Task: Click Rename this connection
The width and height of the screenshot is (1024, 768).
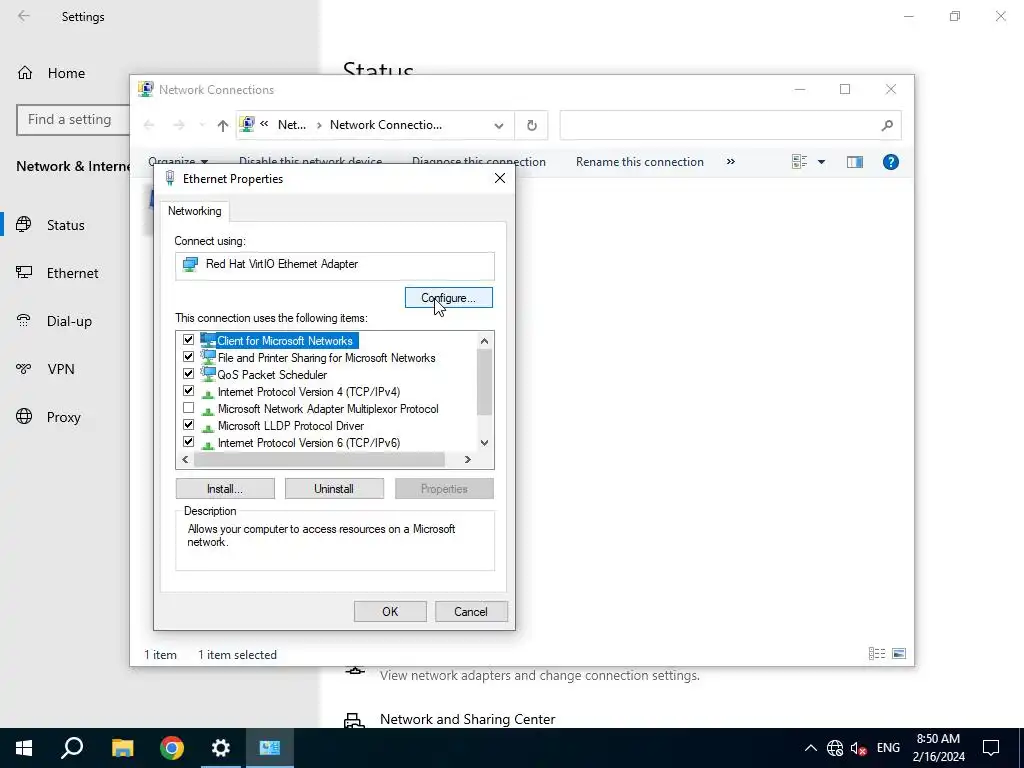Action: pyautogui.click(x=639, y=162)
